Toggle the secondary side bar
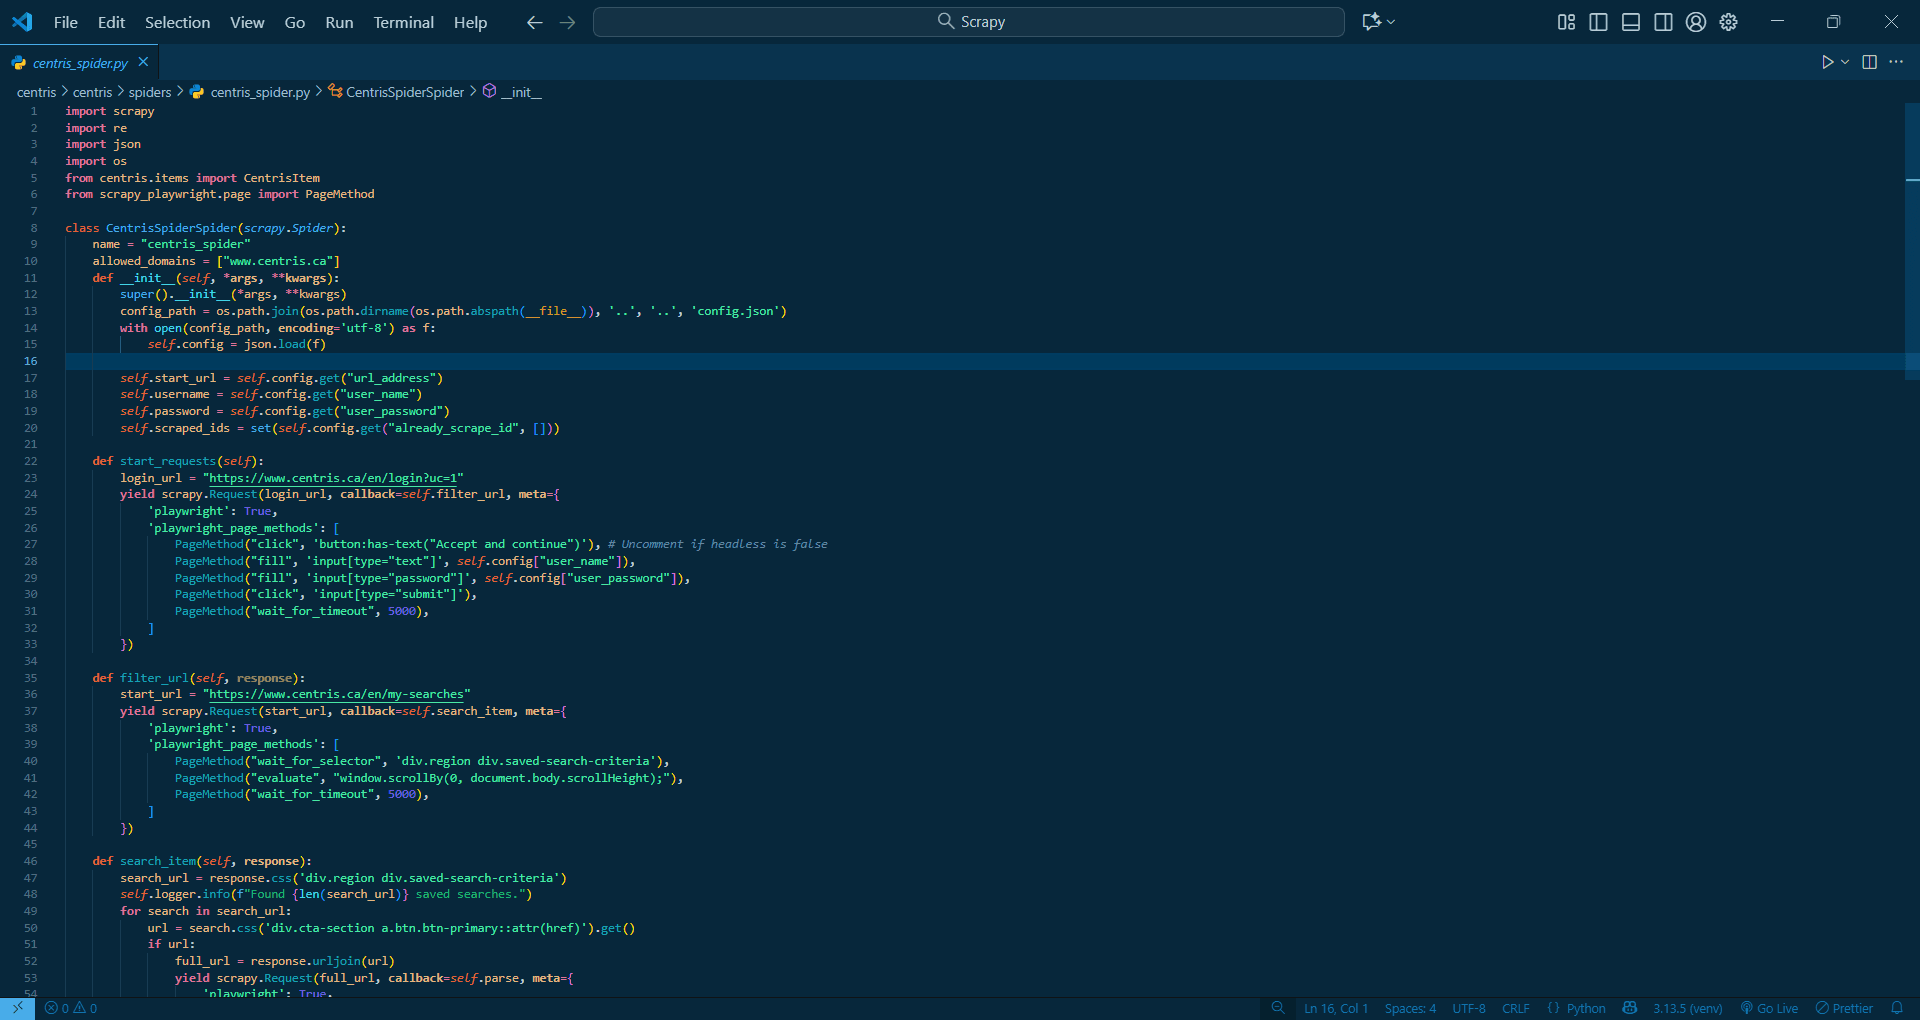1920x1020 pixels. pos(1663,22)
